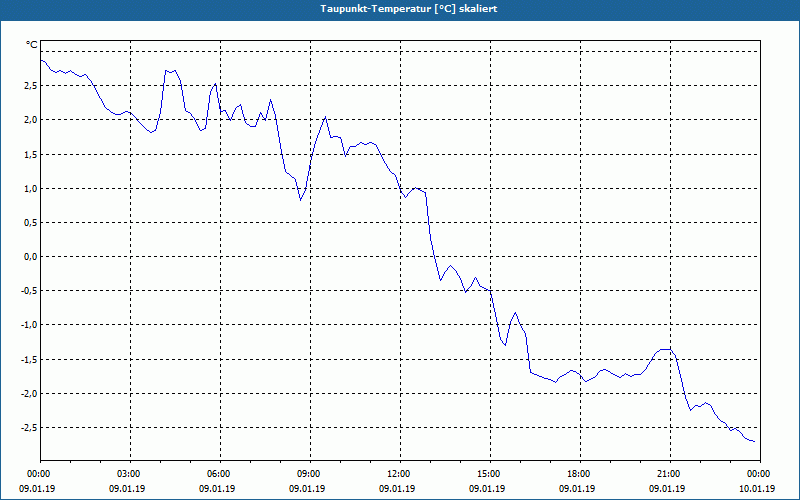Image resolution: width=800 pixels, height=500 pixels.
Task: Click the chart title 'Taupunkt-Temperatur [°C] skaliert'
Action: click(x=409, y=9)
